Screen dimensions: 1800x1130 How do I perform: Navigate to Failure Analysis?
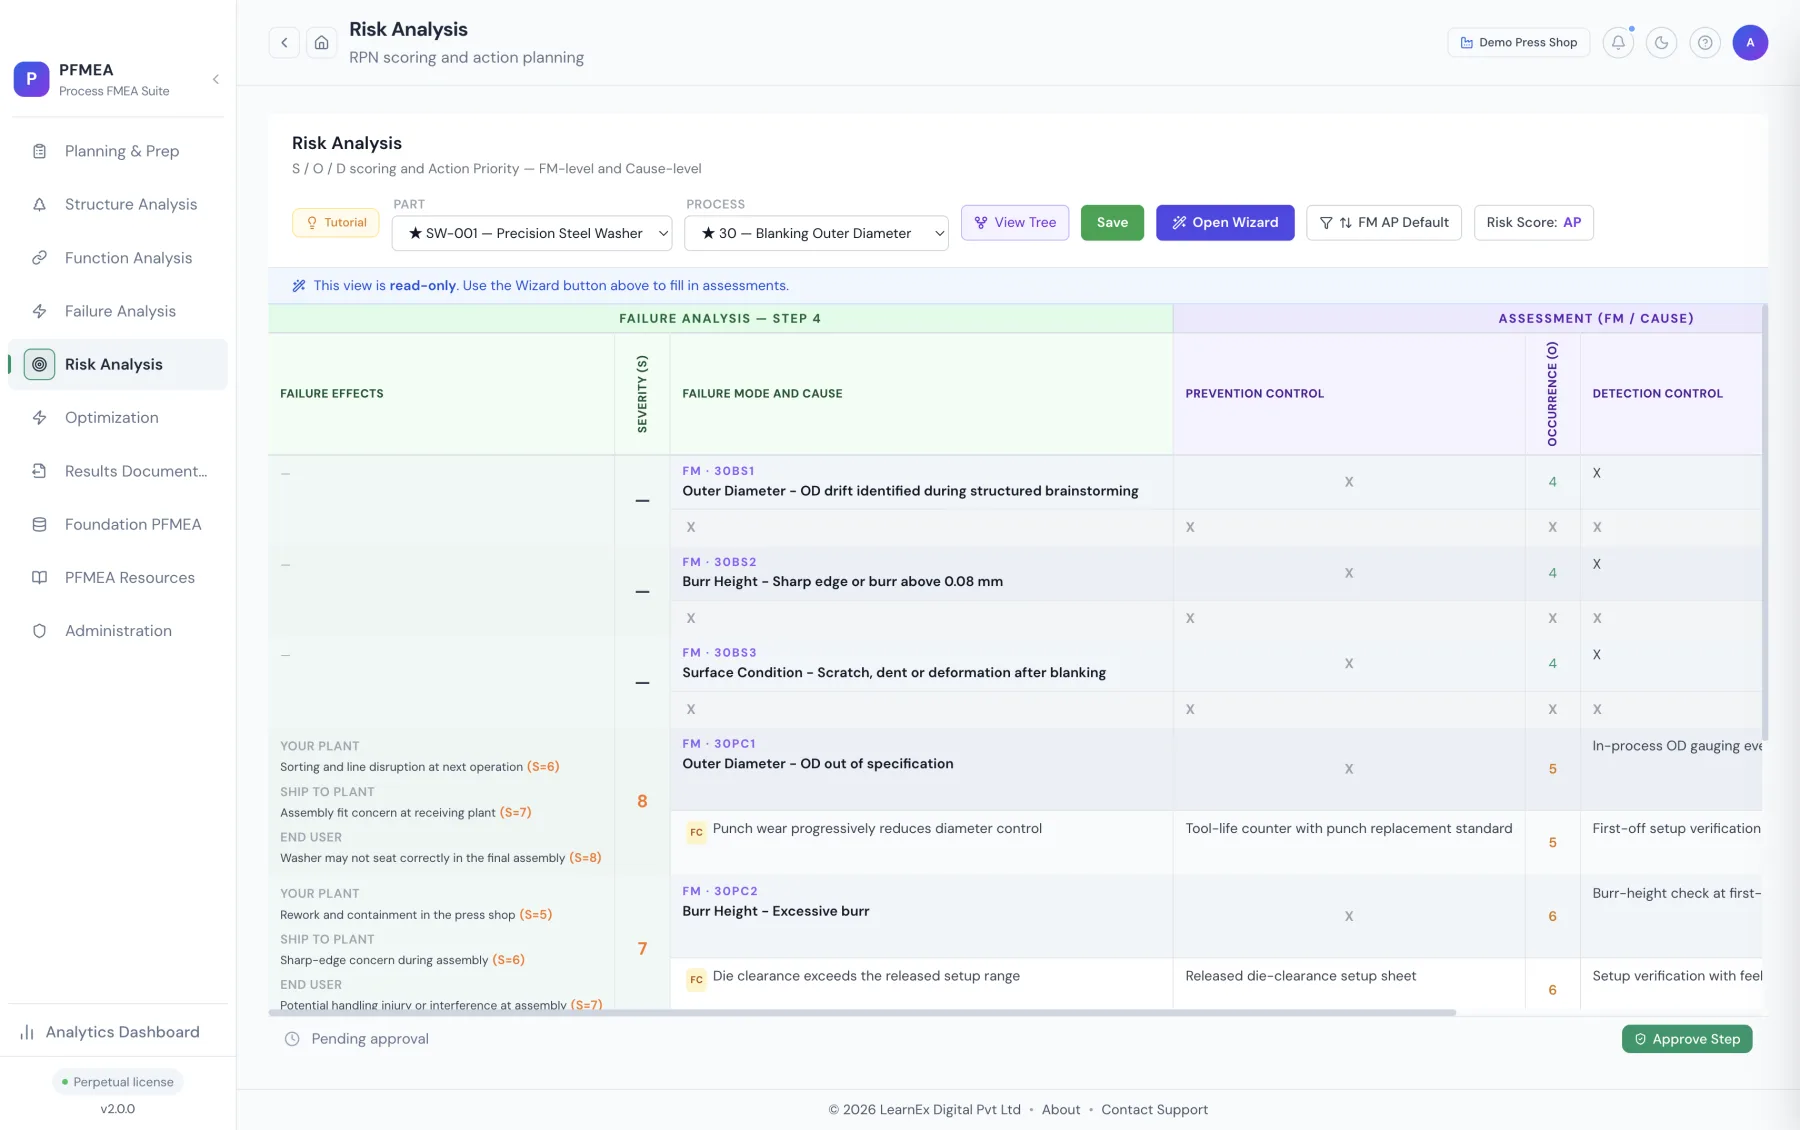118,311
